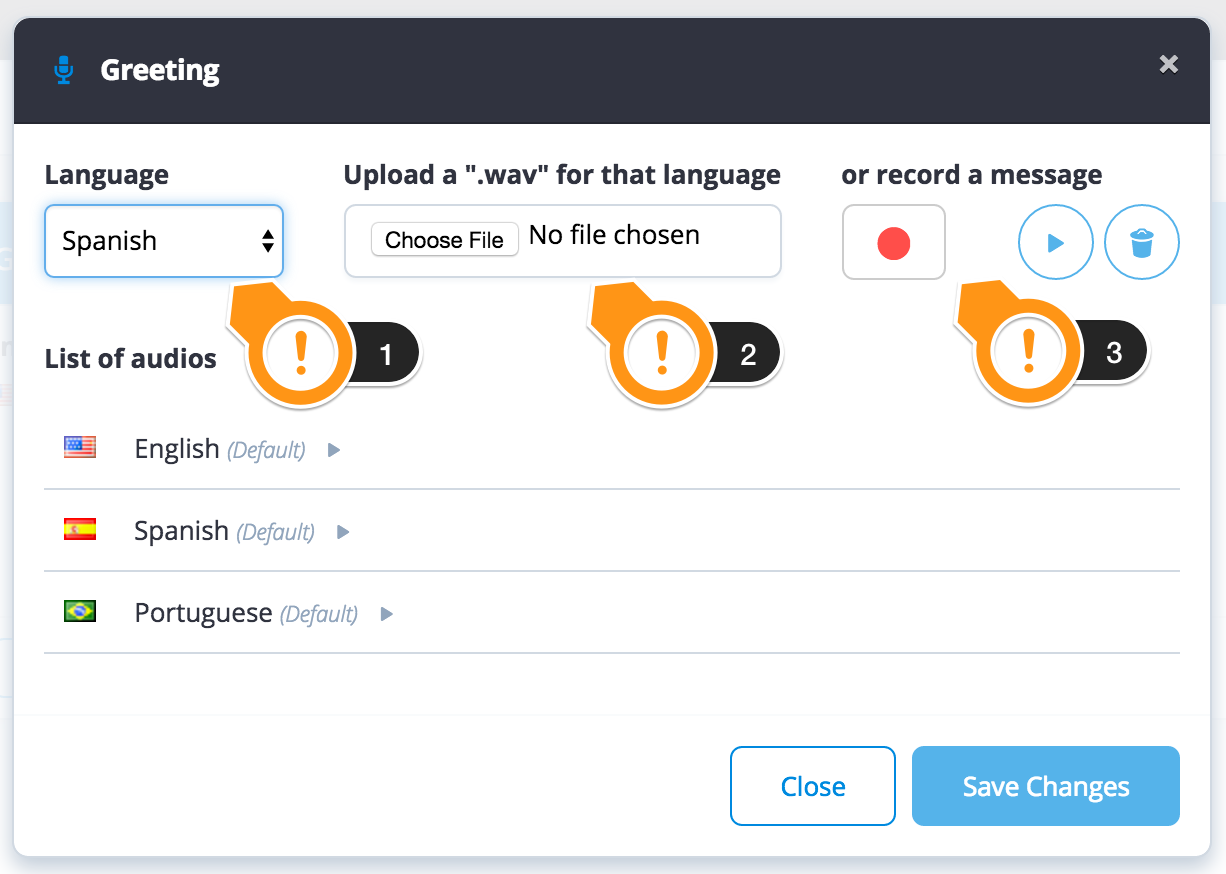Image resolution: width=1226 pixels, height=874 pixels.
Task: Click the Choose File button
Action: pos(444,240)
